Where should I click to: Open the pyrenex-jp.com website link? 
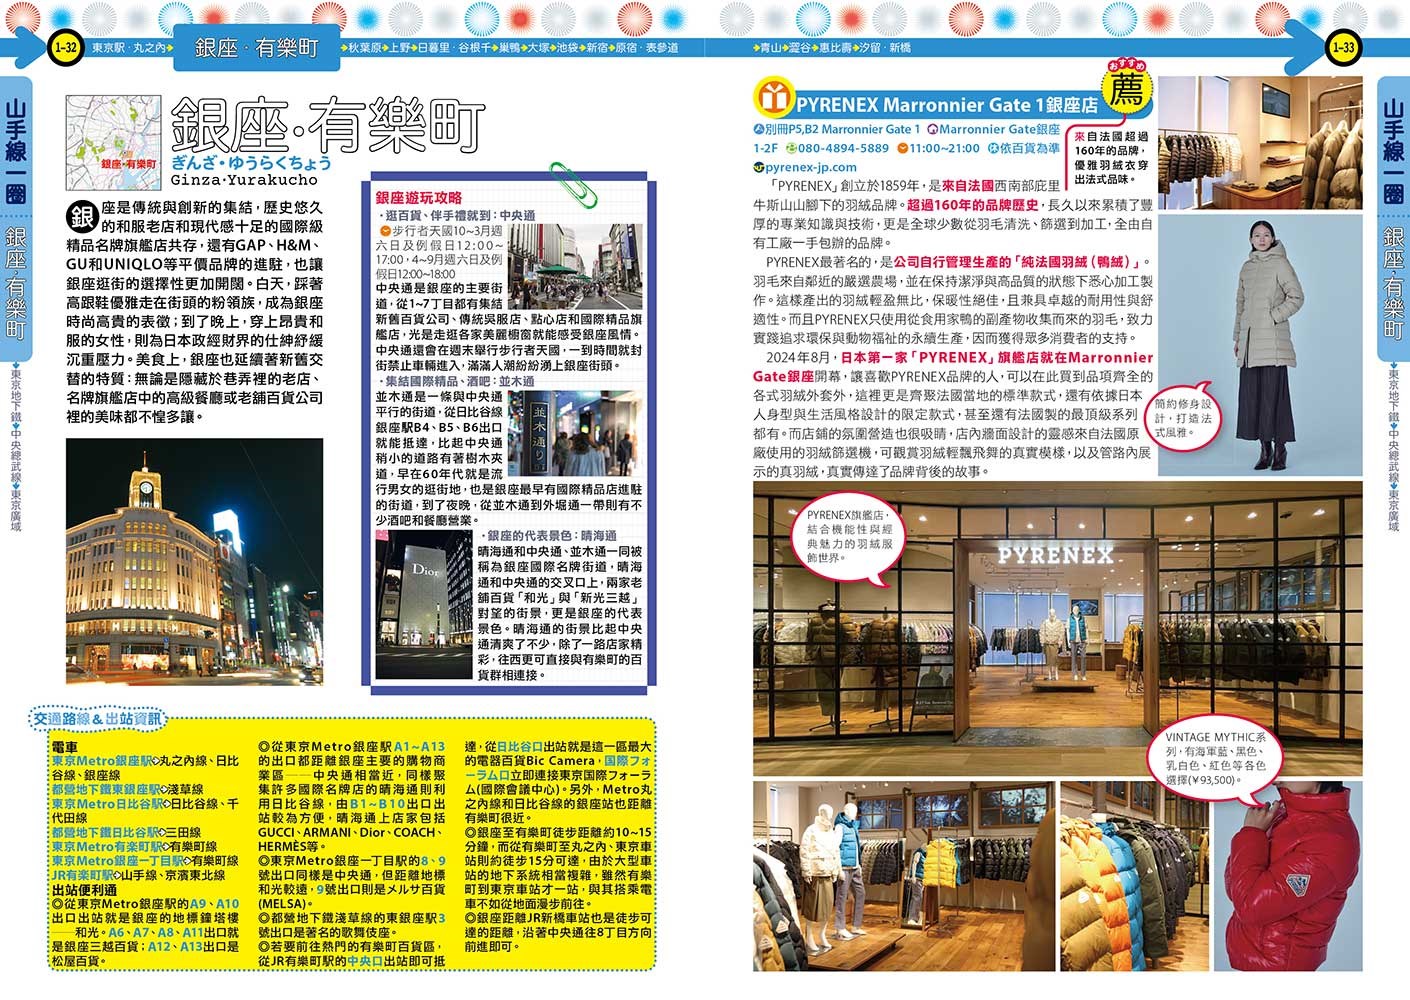click(811, 168)
